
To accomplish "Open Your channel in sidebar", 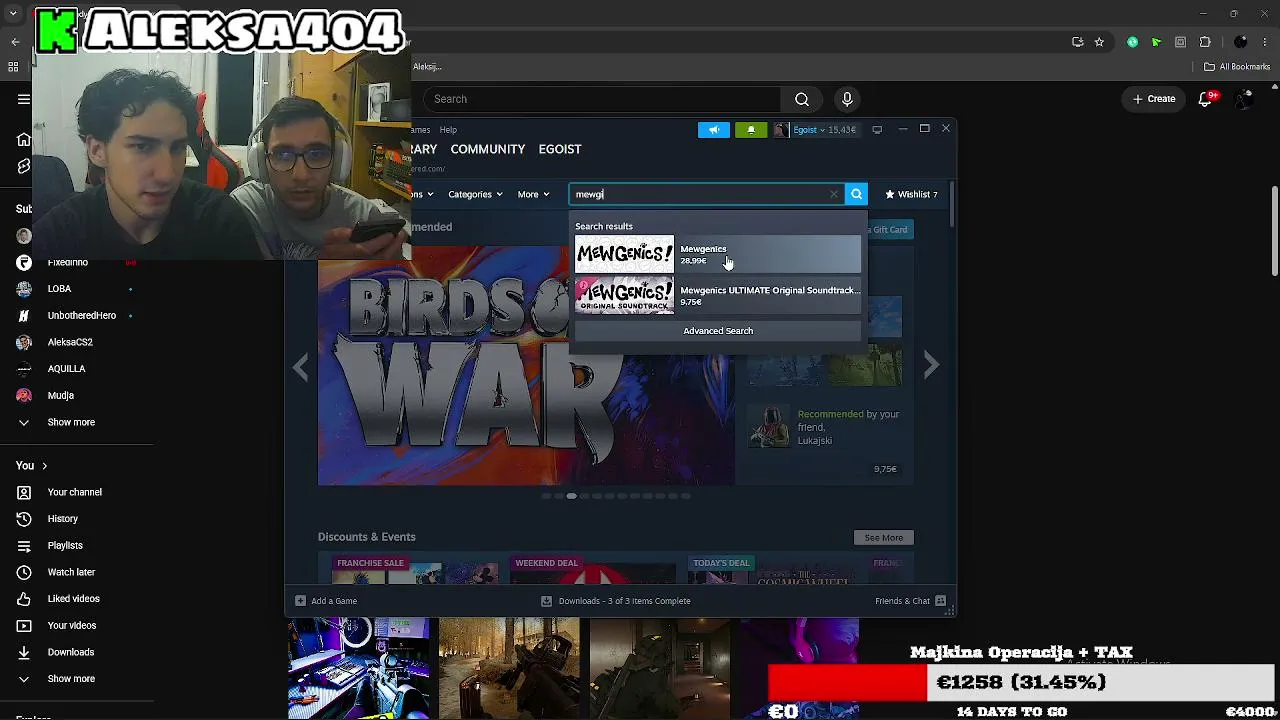I will coord(77,492).
